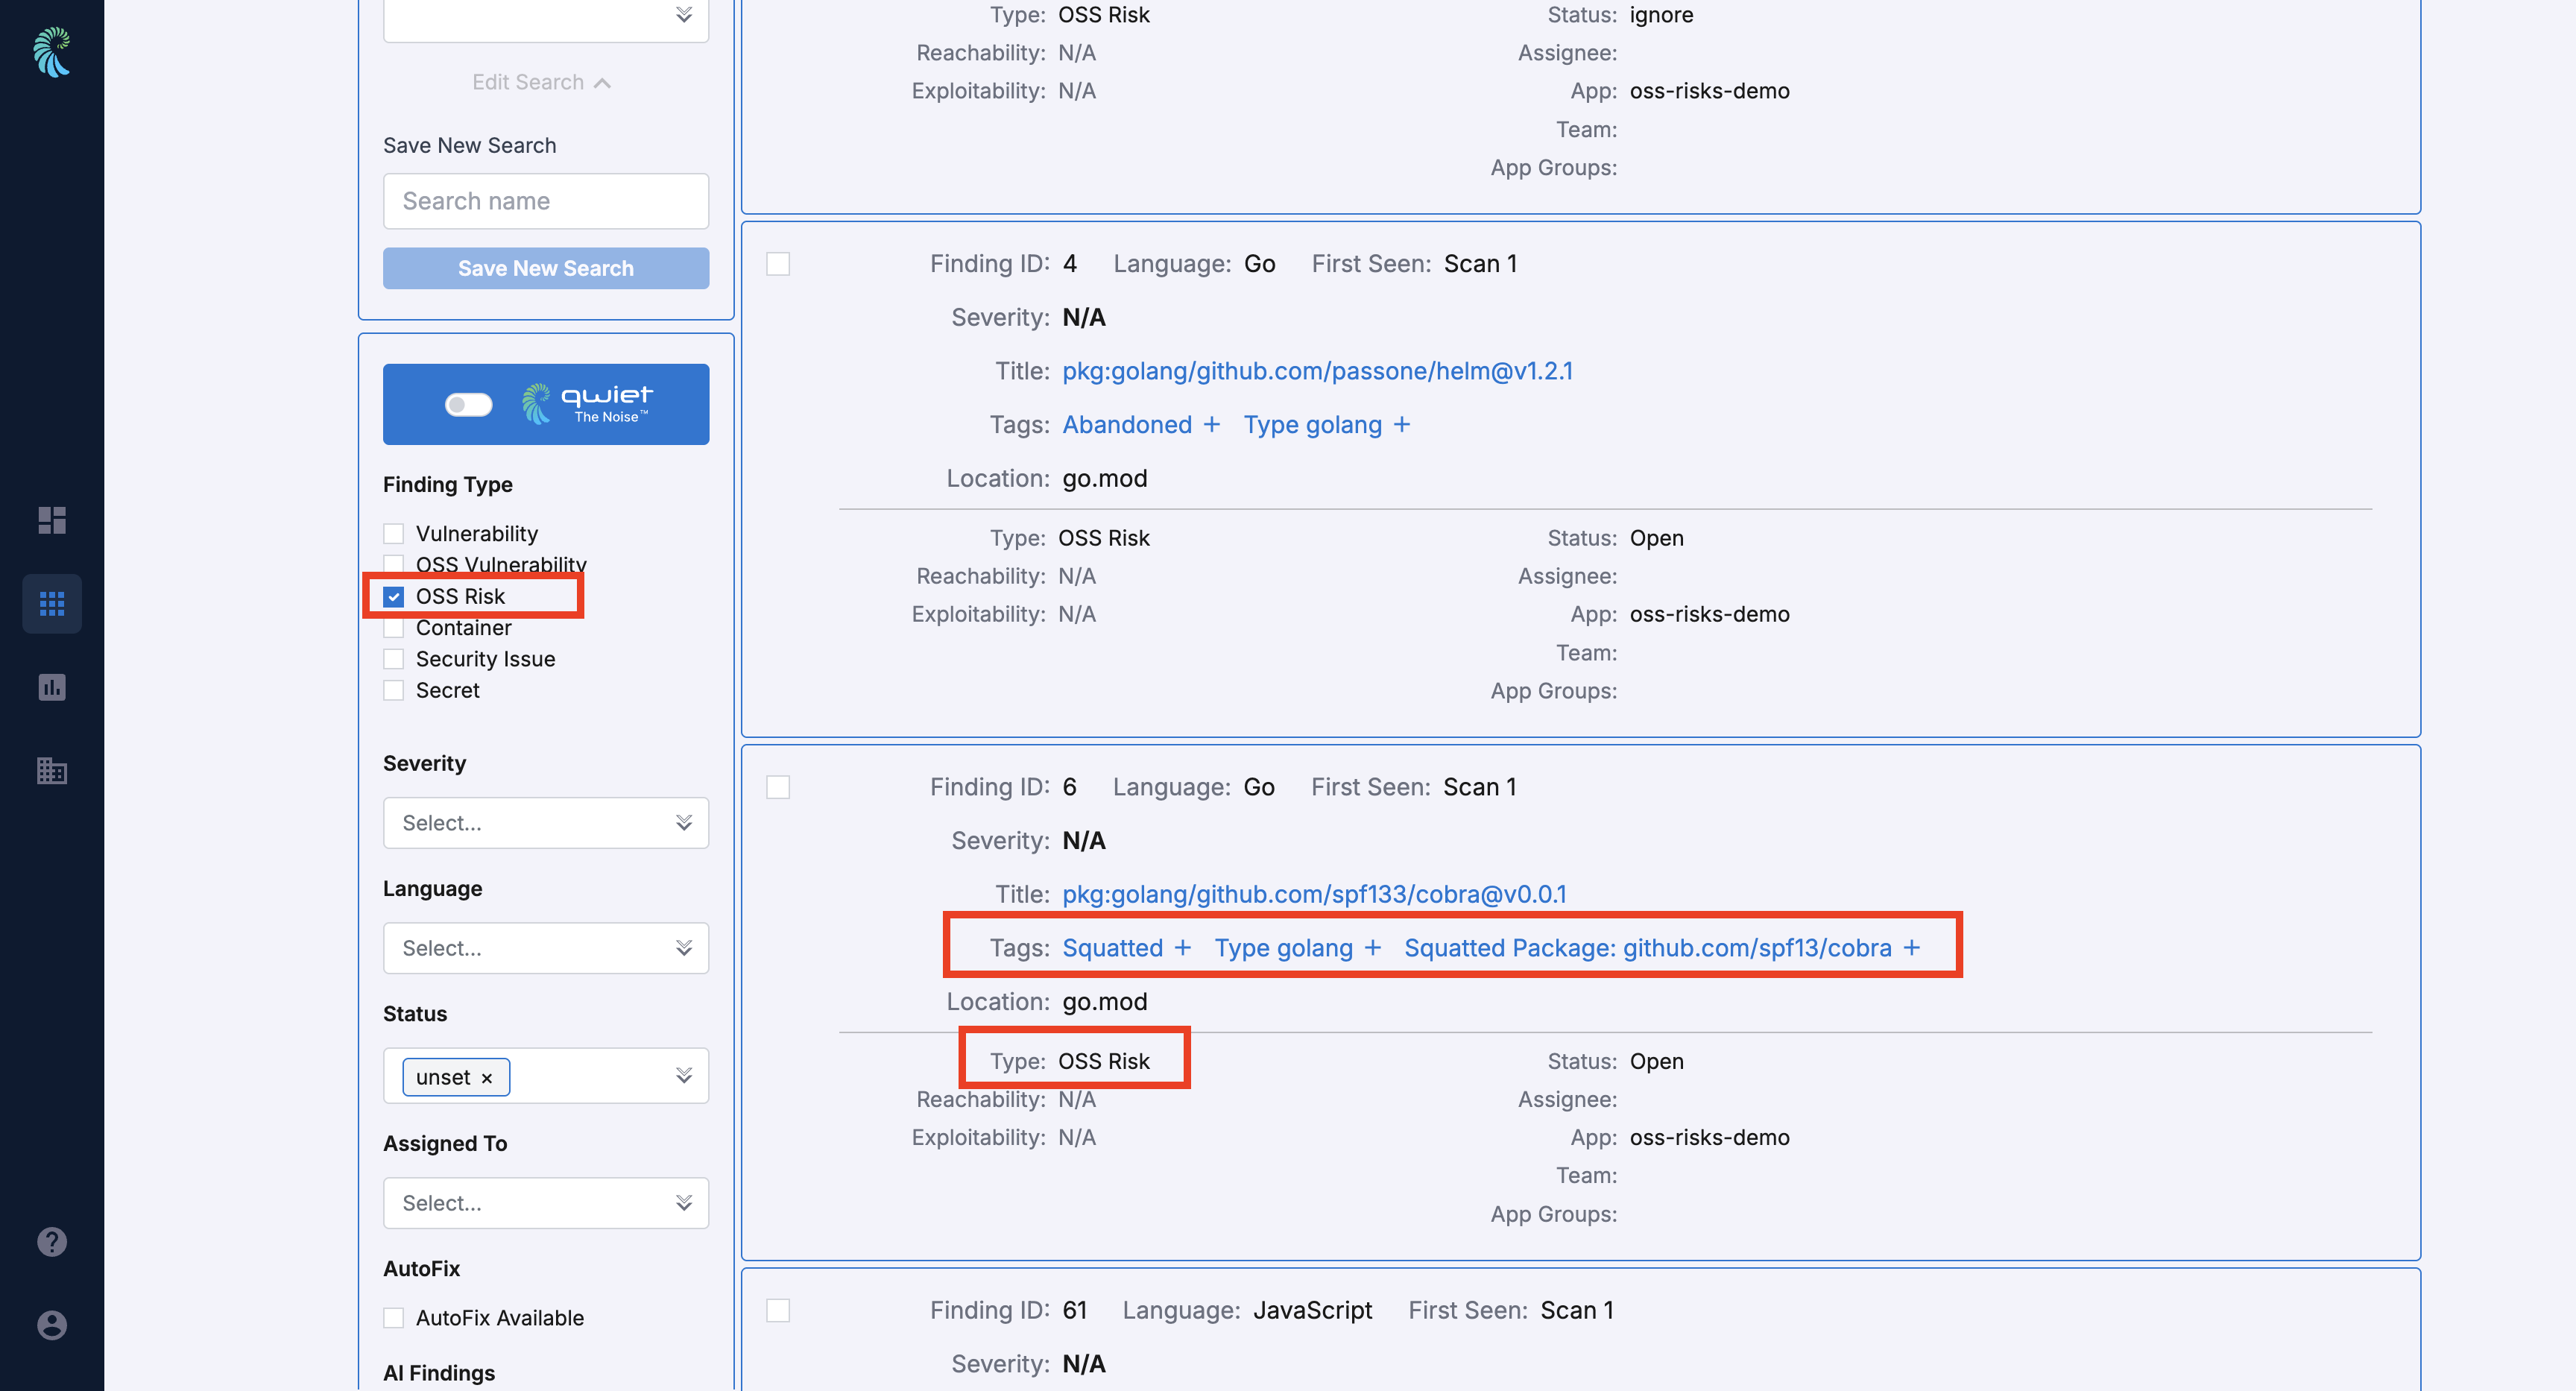Enable the AutoFix Available checkbox
The height and width of the screenshot is (1391, 2576).
click(x=393, y=1318)
